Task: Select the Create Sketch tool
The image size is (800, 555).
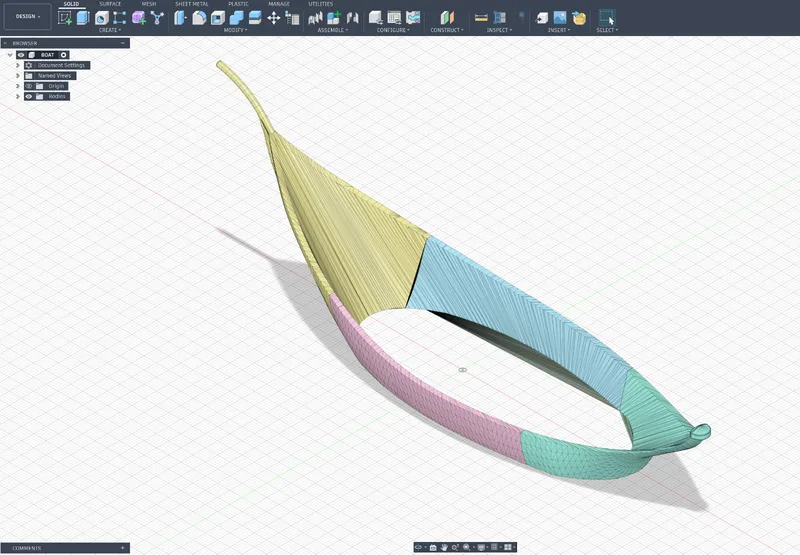Action: click(x=65, y=18)
